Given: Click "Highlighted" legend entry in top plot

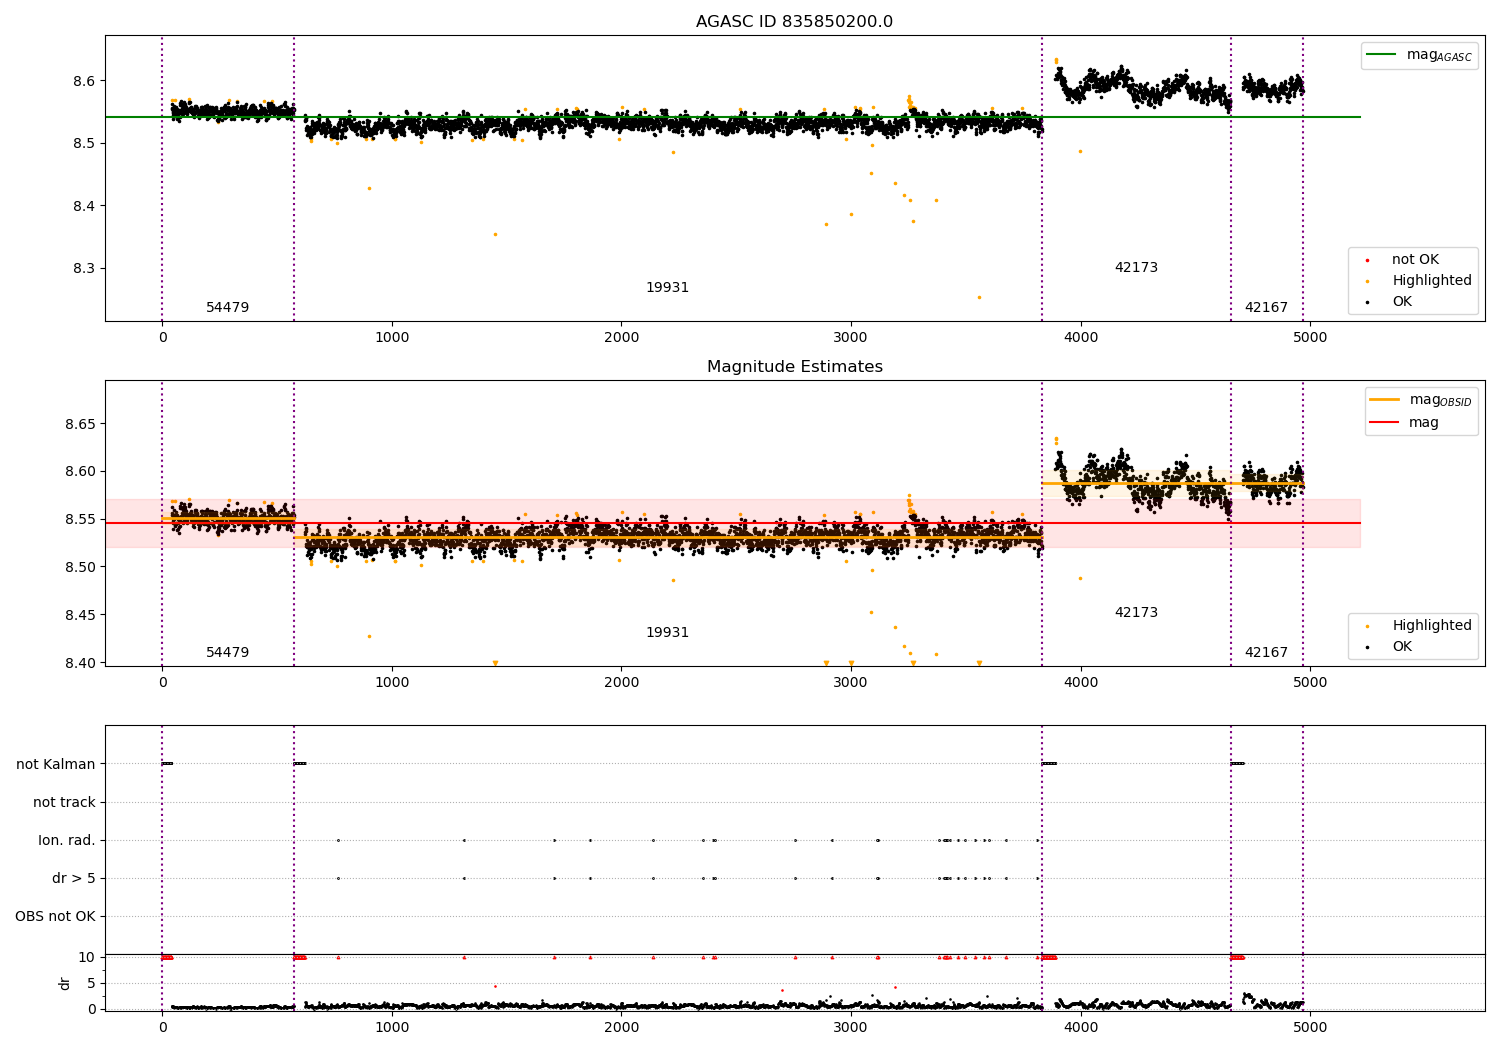Looking at the screenshot, I should click(1432, 281).
